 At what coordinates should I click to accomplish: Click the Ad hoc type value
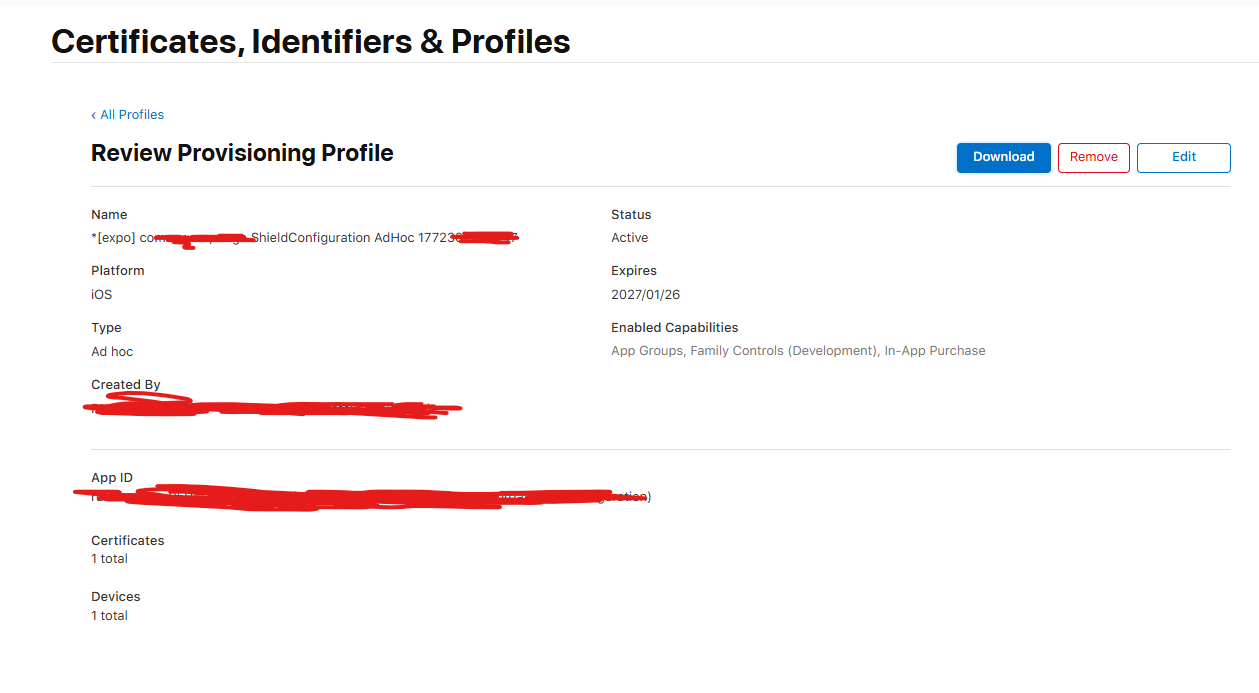pos(112,352)
